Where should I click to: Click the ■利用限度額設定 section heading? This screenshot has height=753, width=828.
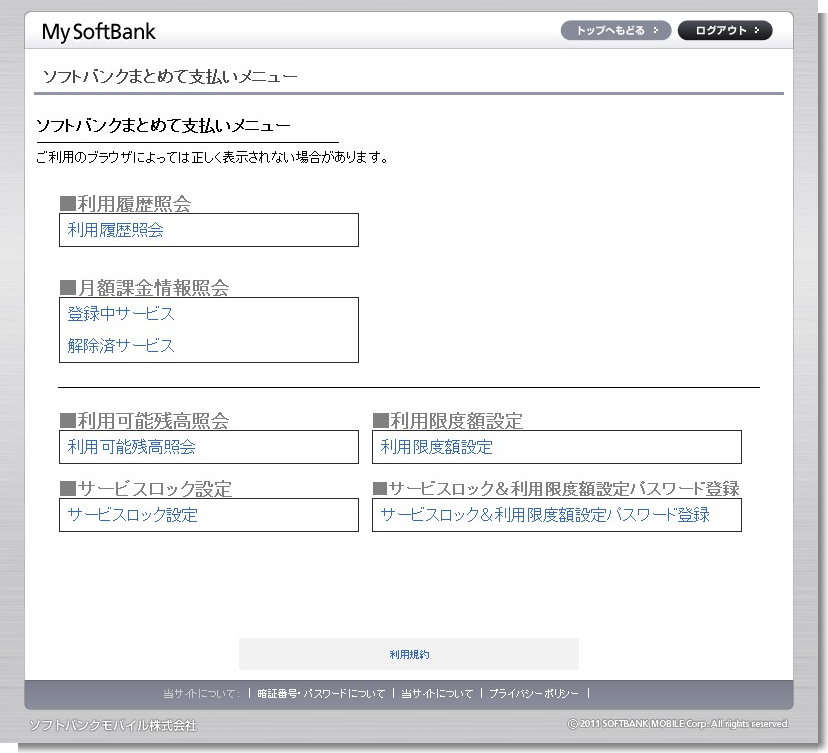pos(448,421)
